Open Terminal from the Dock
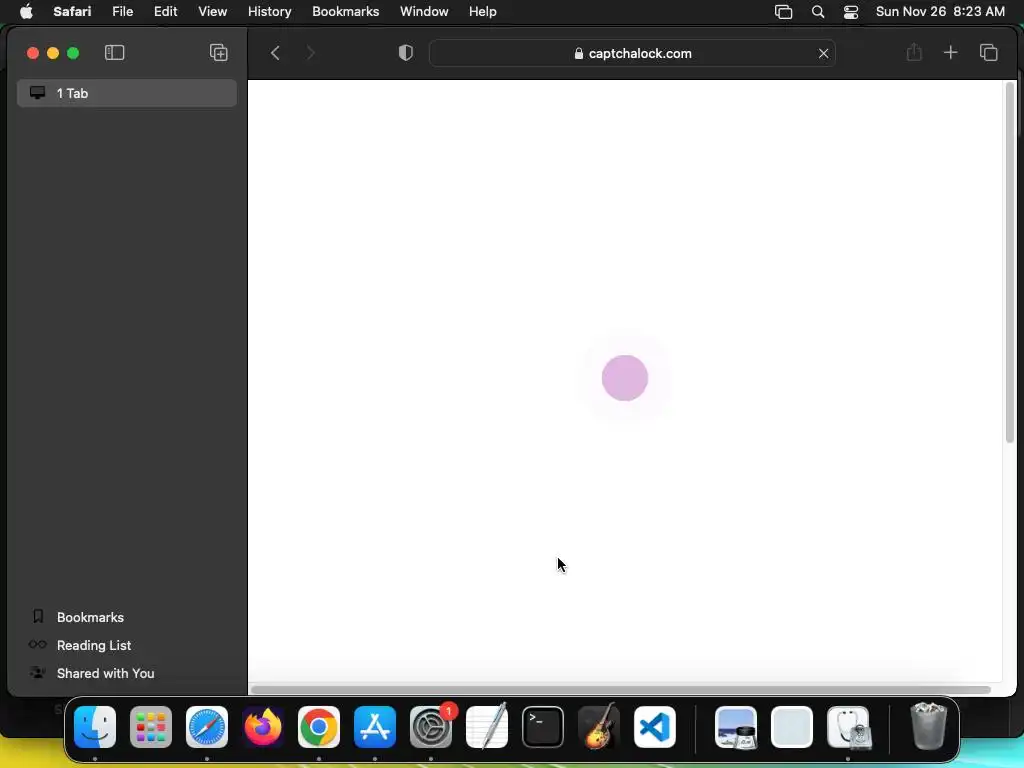 pyautogui.click(x=543, y=727)
